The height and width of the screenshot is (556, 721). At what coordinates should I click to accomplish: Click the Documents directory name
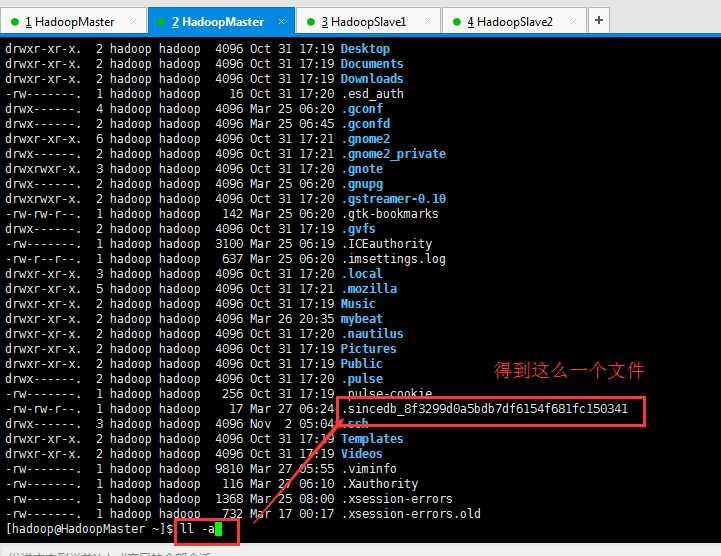pyautogui.click(x=372, y=64)
